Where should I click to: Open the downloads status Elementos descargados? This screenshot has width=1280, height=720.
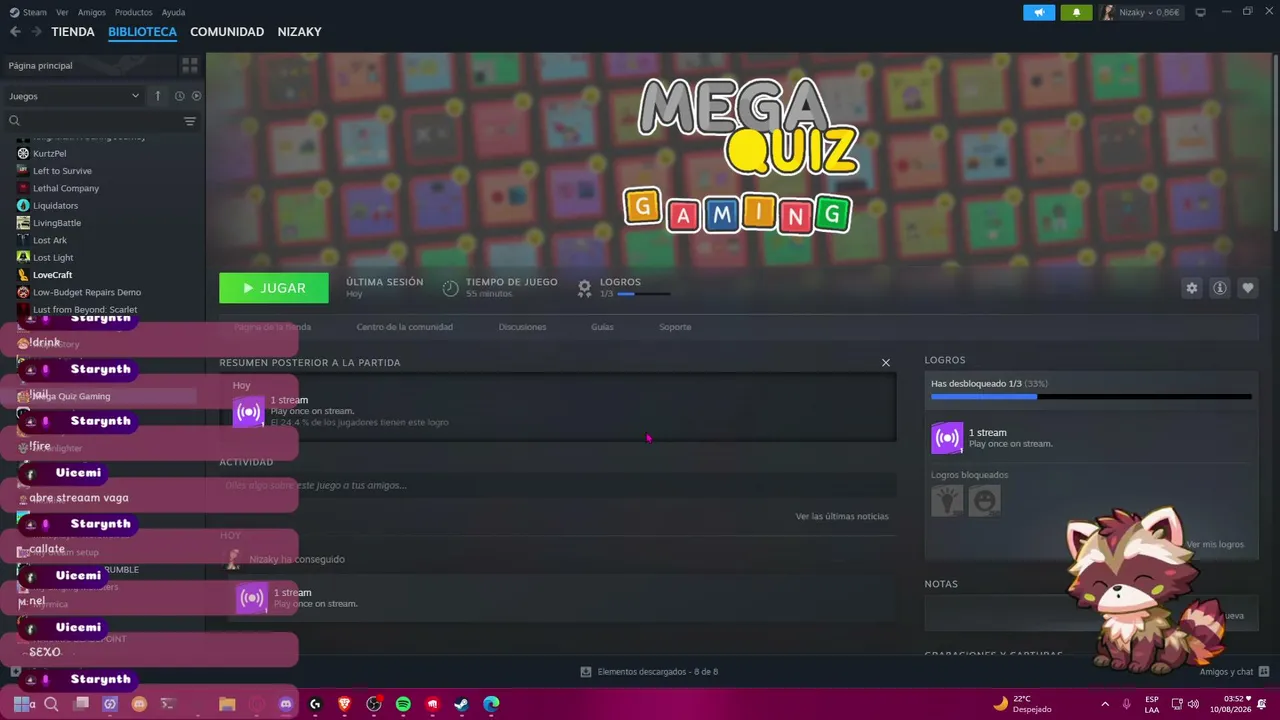(x=649, y=672)
